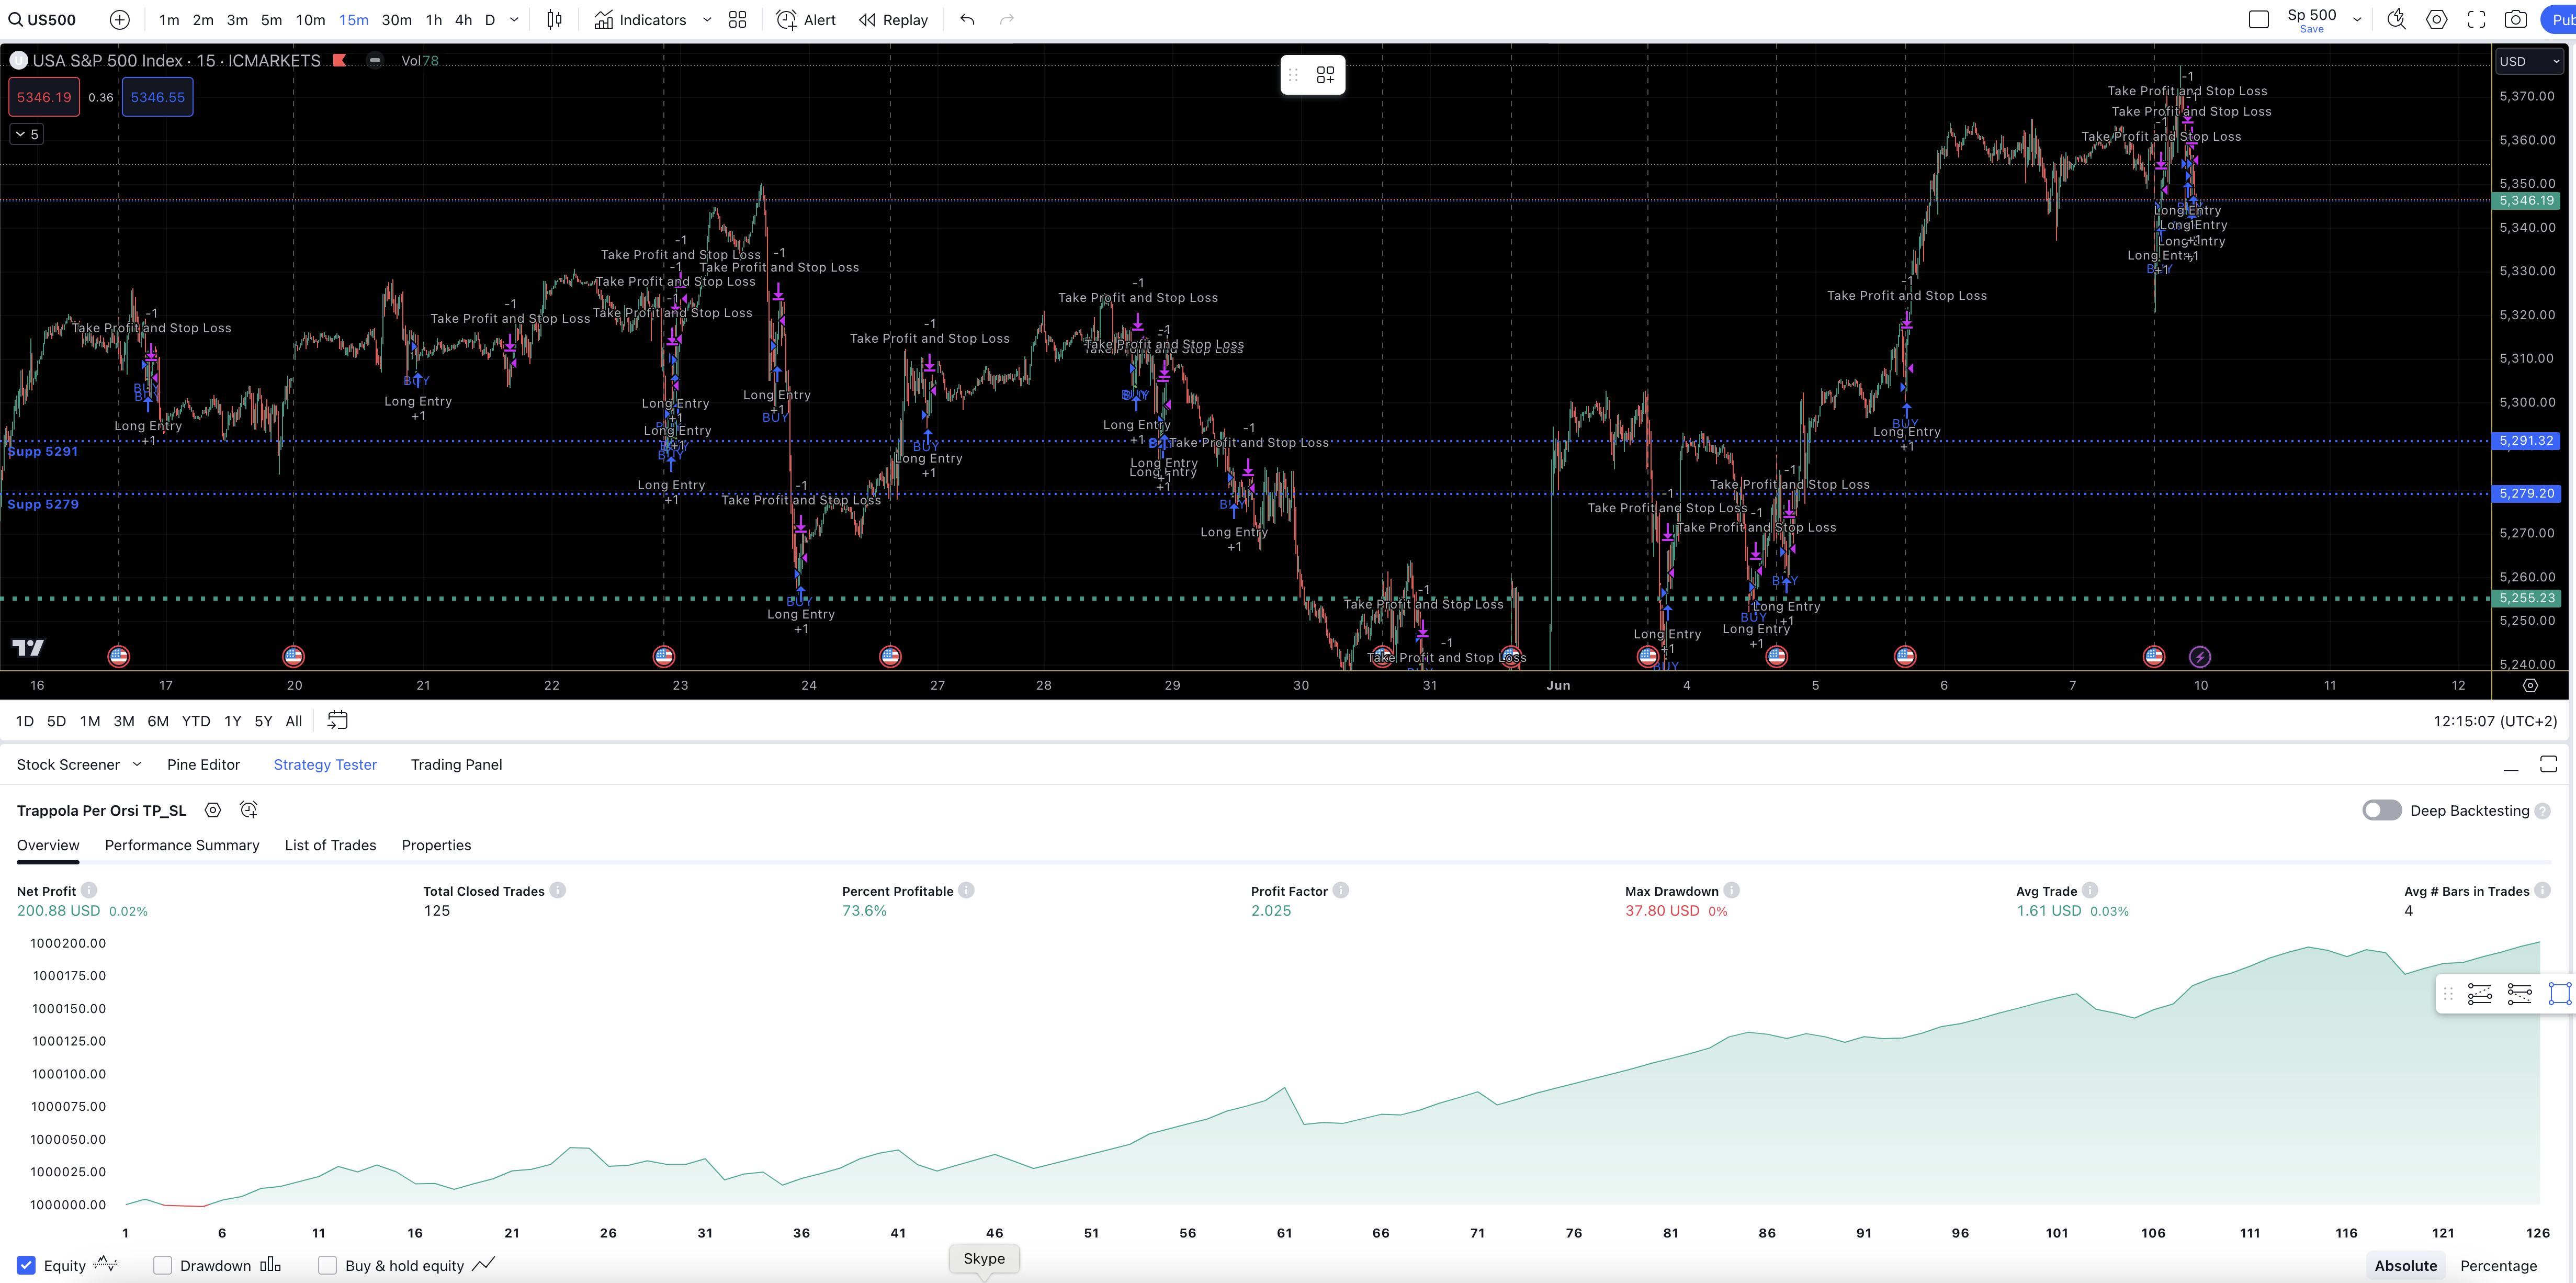2576x1283 pixels.
Task: Open quick search with the lightning-magnifier icon
Action: tap(2396, 19)
